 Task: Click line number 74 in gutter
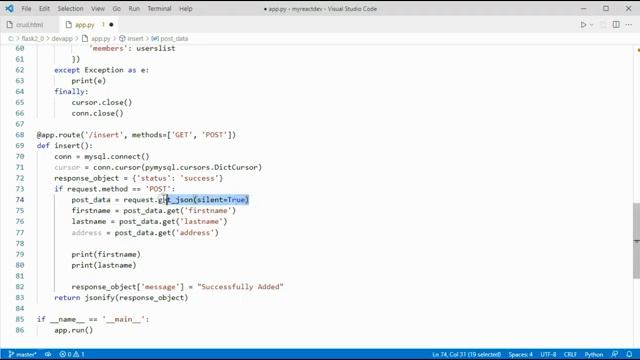click(20, 200)
